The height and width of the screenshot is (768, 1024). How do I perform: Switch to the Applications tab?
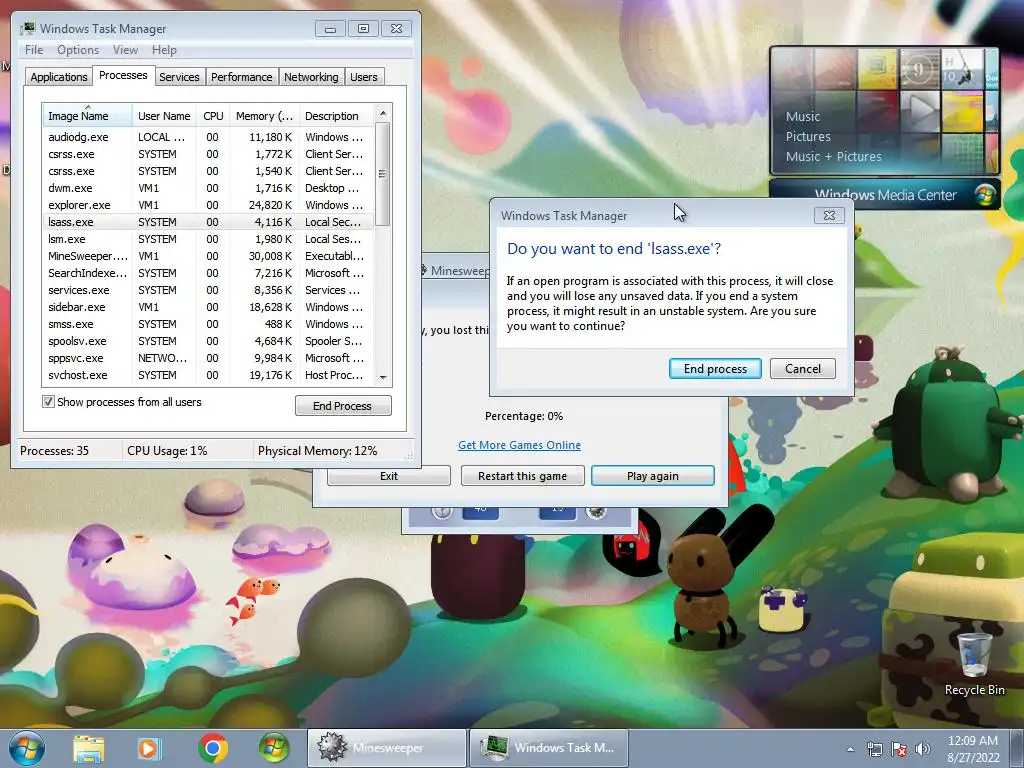(59, 77)
